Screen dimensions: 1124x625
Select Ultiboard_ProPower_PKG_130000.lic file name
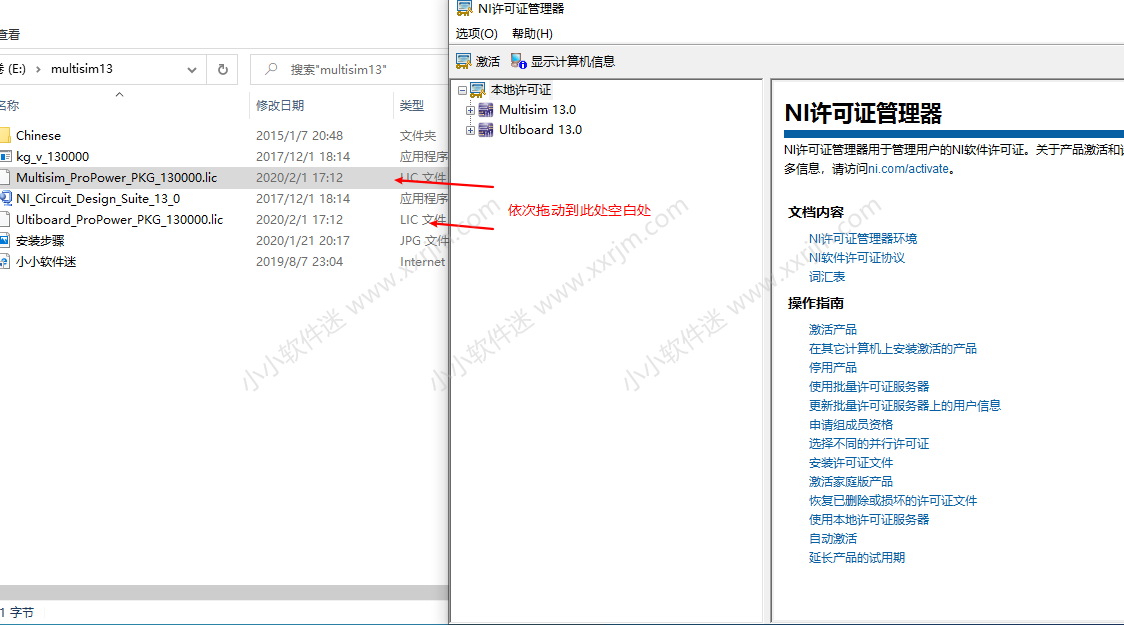[120, 219]
